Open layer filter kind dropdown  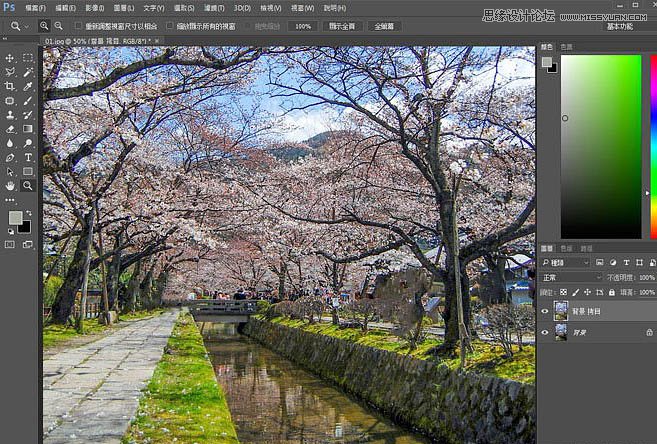coord(565,263)
